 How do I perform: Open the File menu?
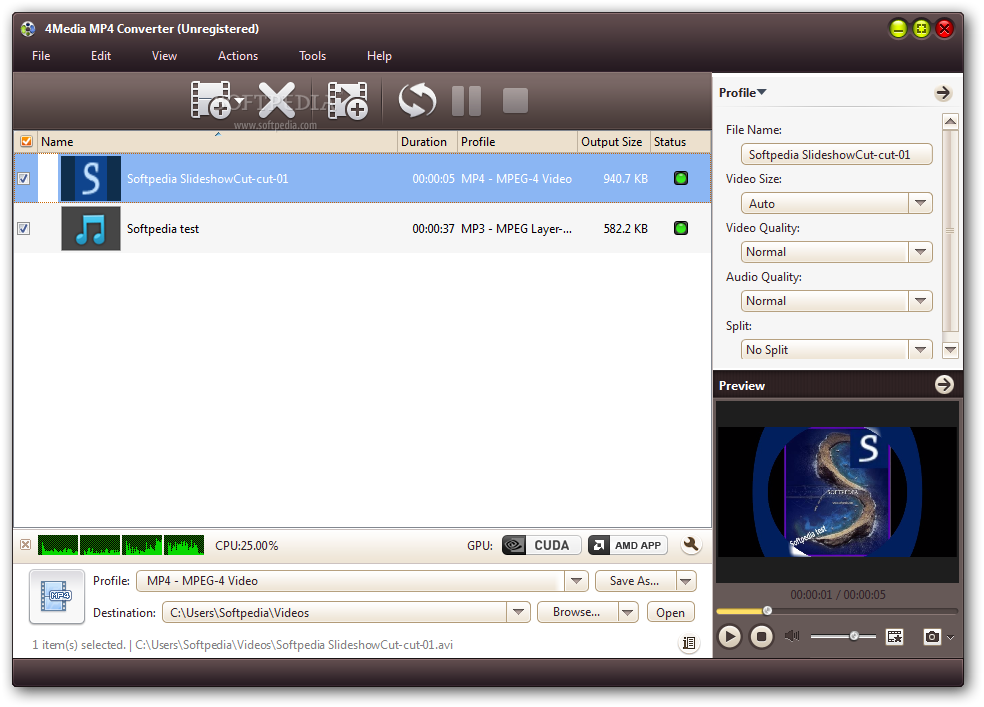pyautogui.click(x=41, y=56)
